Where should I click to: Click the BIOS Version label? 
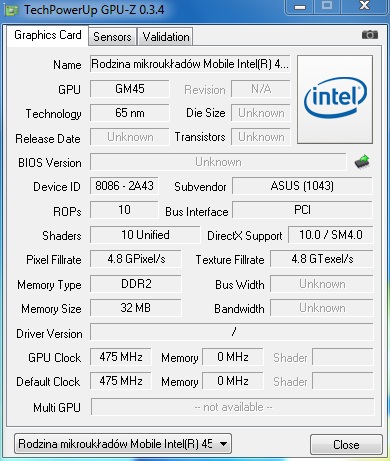[50, 163]
